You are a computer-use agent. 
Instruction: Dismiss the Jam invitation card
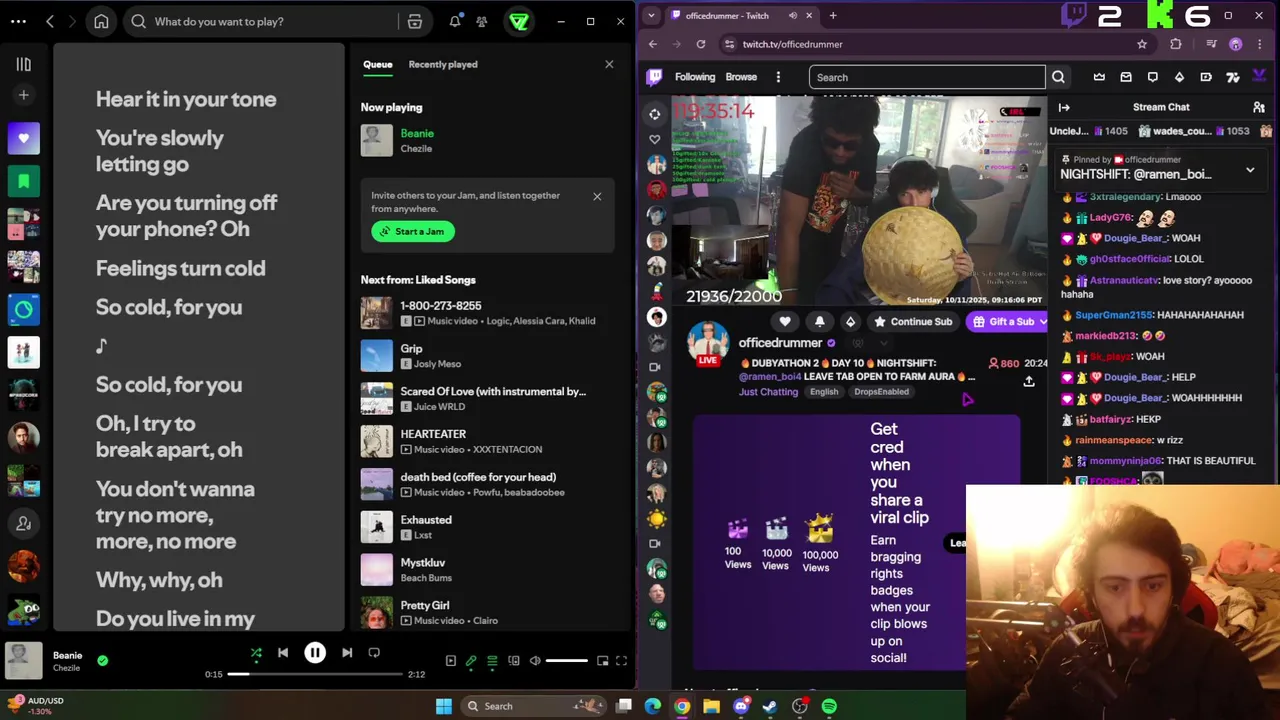coord(597,196)
